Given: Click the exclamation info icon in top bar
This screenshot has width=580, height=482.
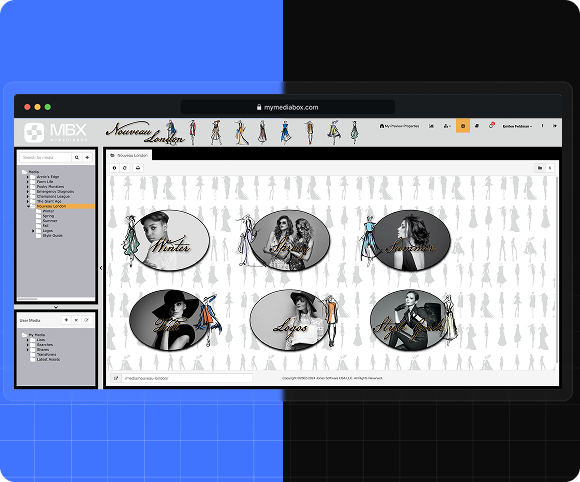Looking at the screenshot, I should point(543,126).
